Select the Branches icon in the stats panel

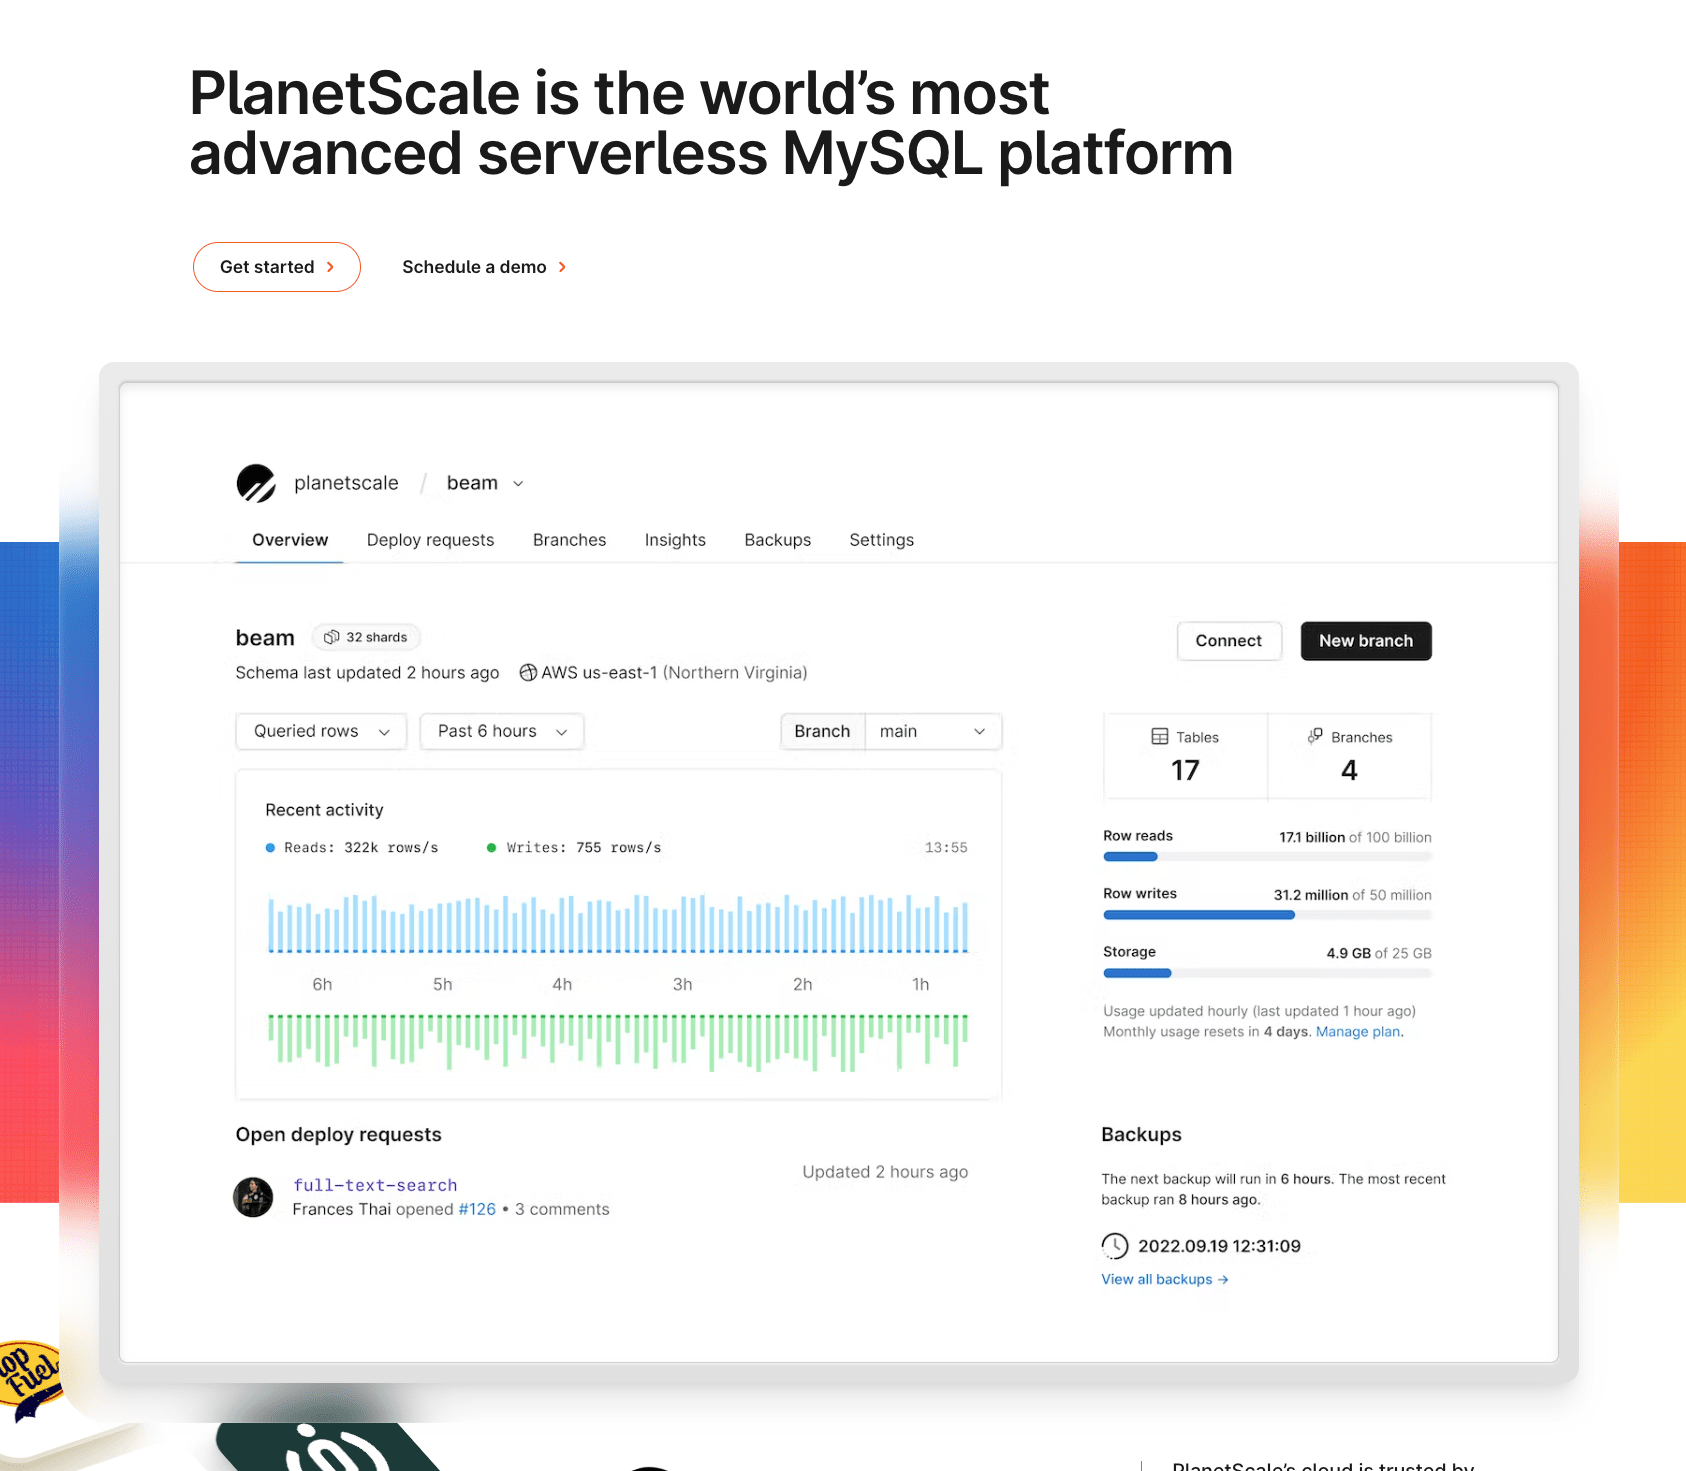tap(1315, 737)
